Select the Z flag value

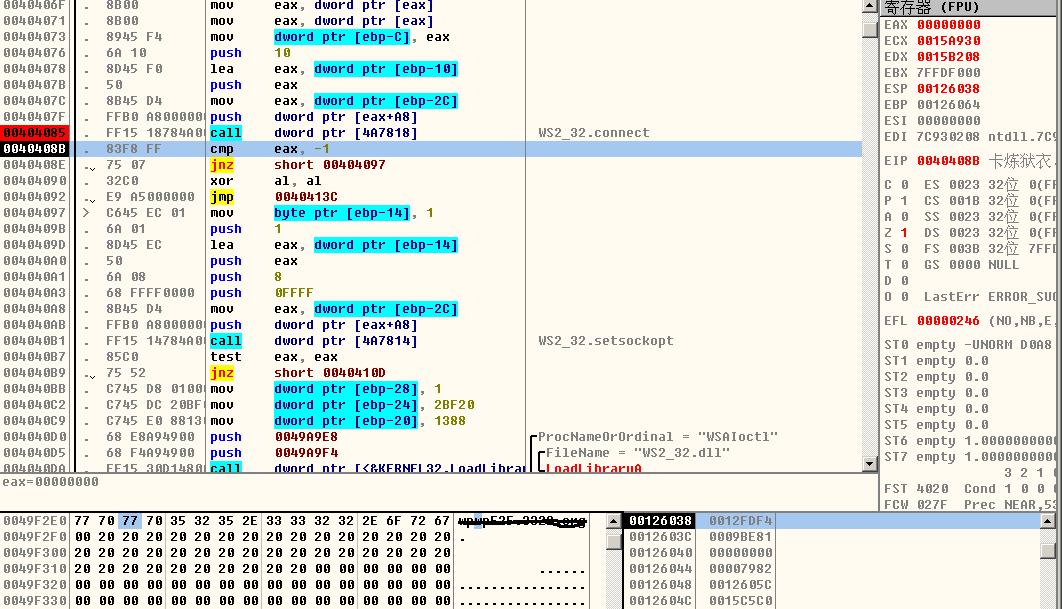[x=904, y=232]
